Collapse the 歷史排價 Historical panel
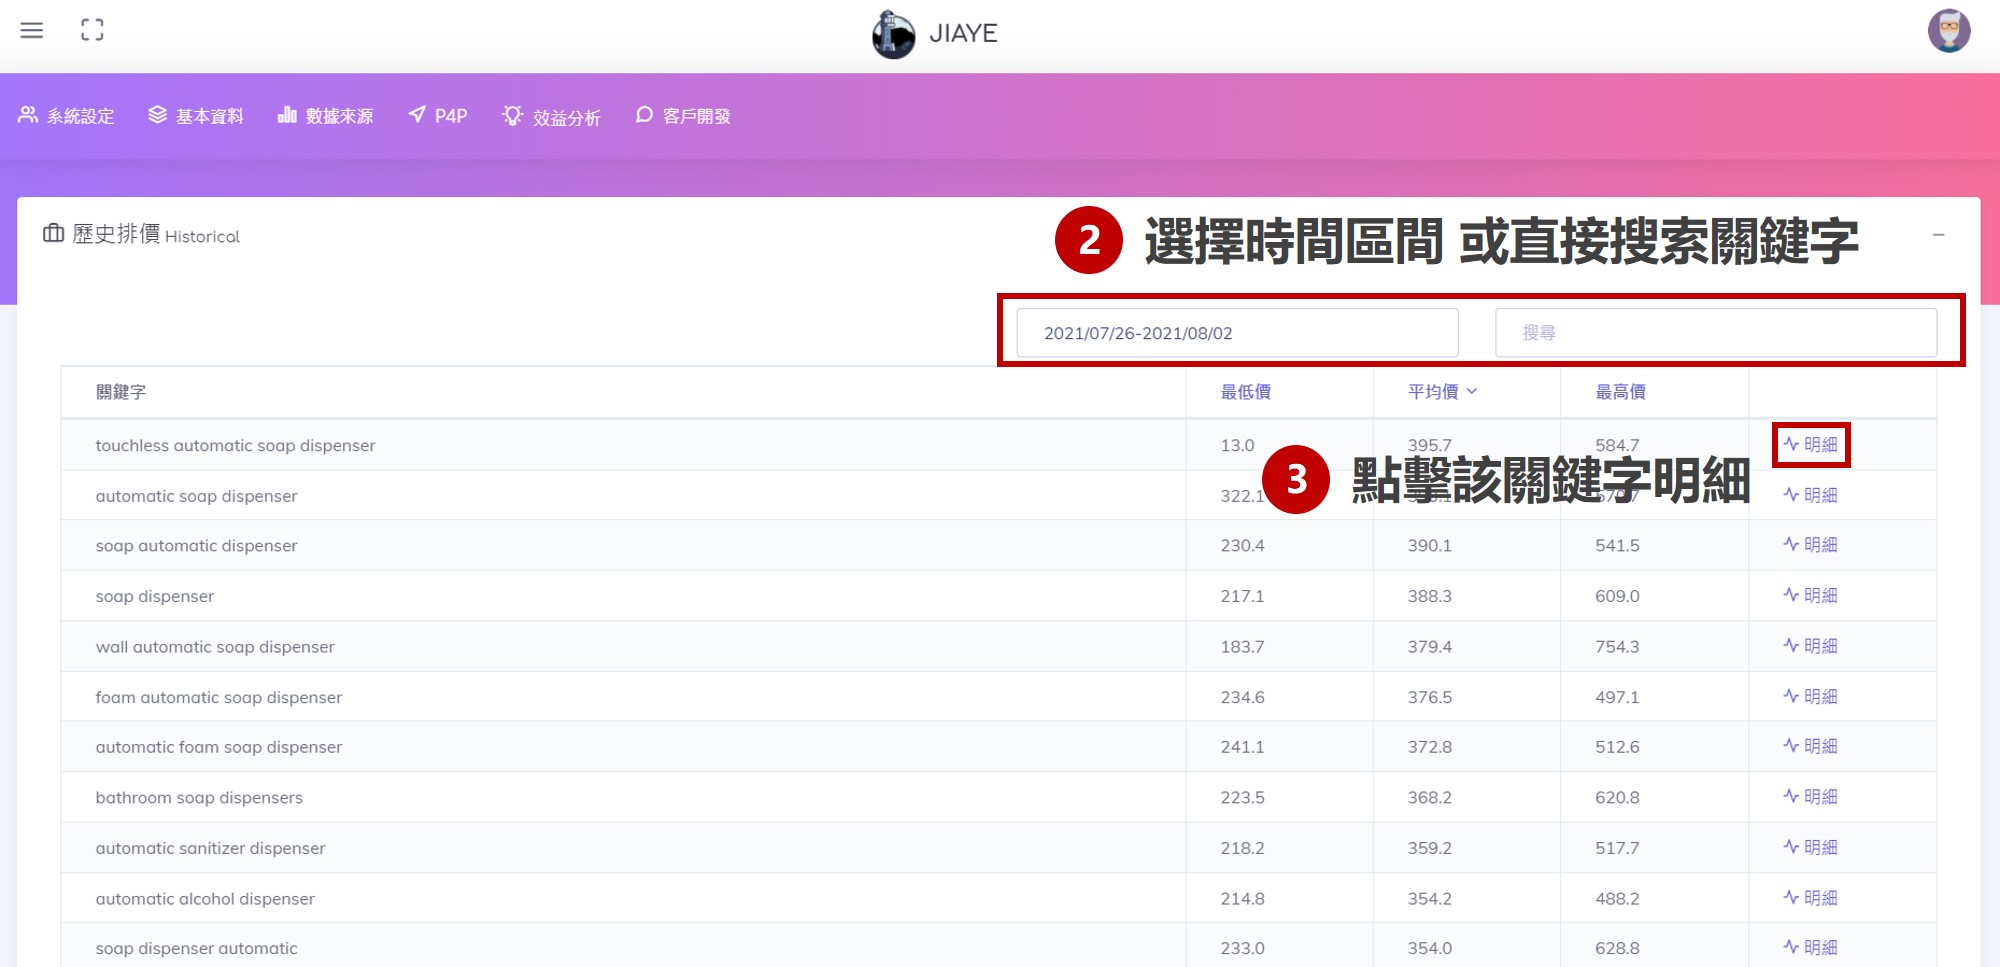Viewport: 2000px width, 967px height. (1938, 235)
